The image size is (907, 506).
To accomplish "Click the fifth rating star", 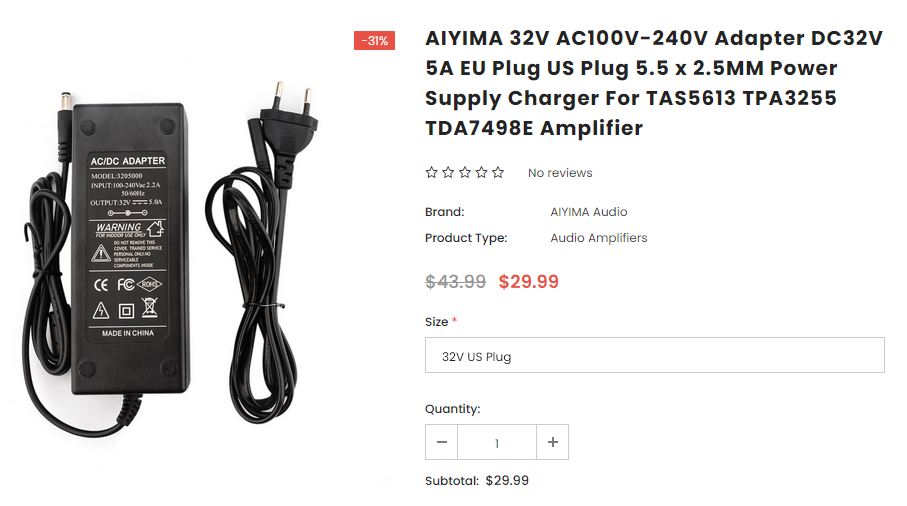I will (x=498, y=172).
